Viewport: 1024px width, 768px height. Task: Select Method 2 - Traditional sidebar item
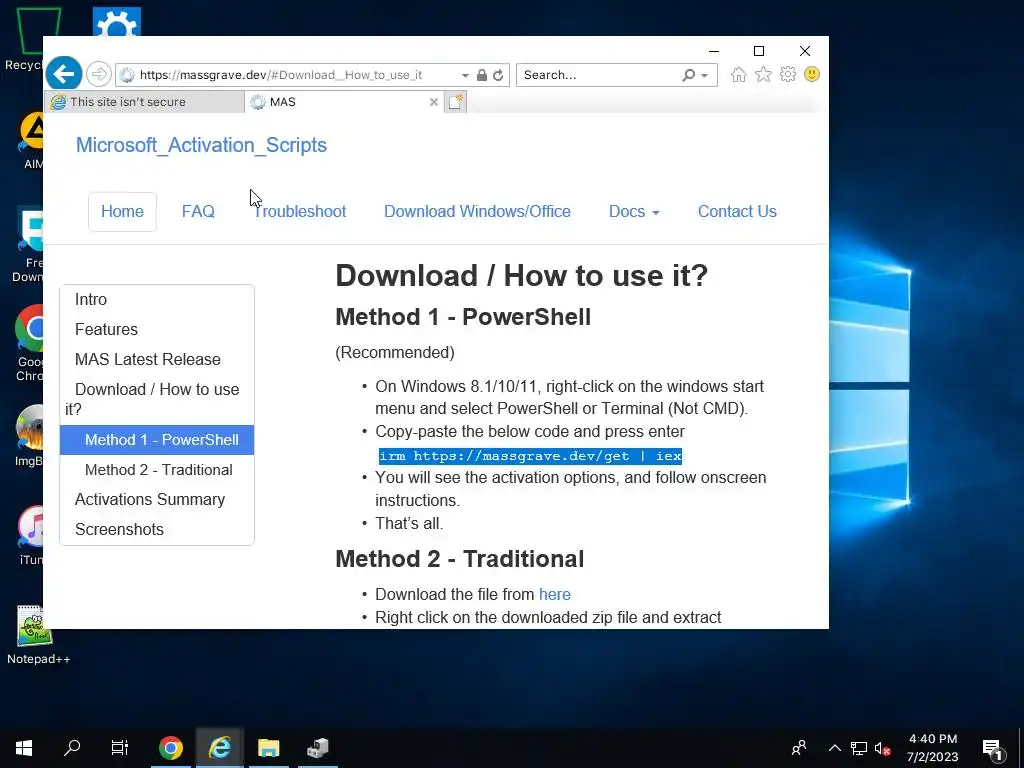[157, 470]
